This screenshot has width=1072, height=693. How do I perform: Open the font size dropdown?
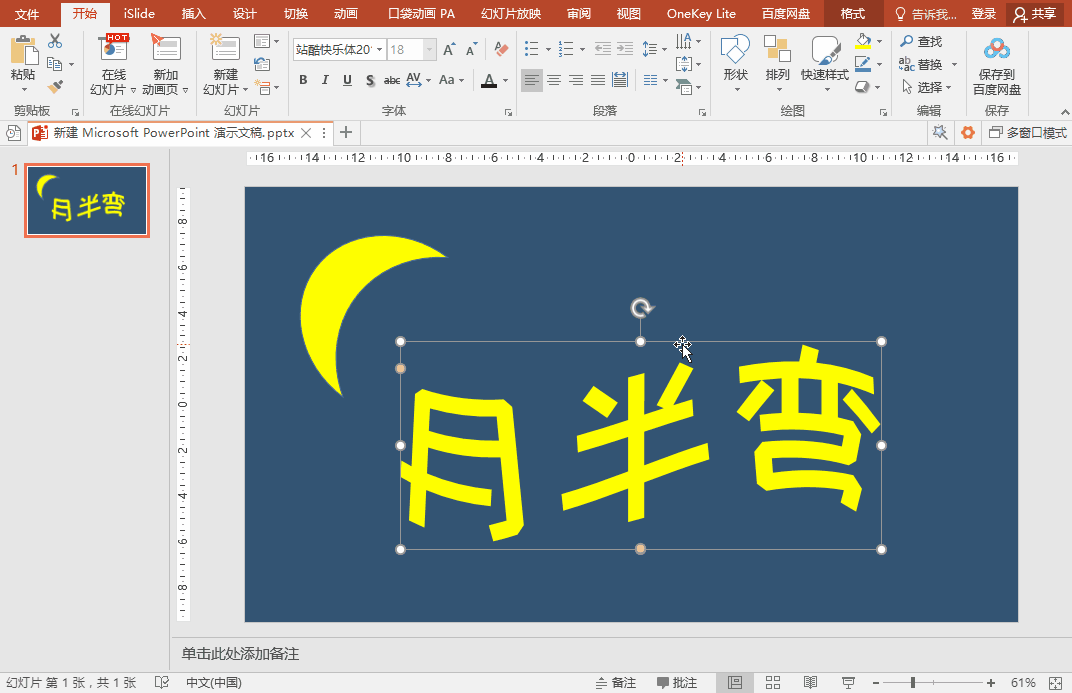(x=429, y=49)
